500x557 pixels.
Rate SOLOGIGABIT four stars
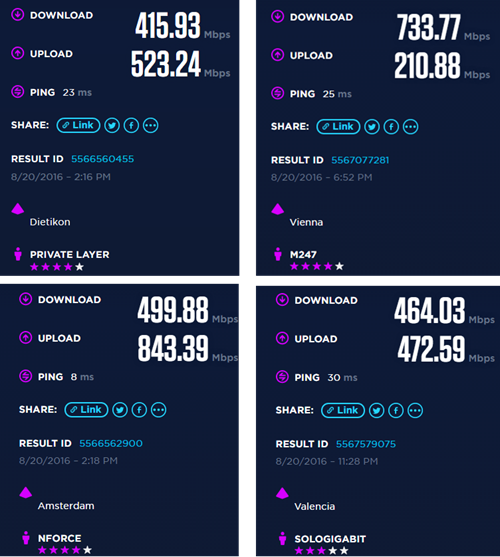[333, 551]
